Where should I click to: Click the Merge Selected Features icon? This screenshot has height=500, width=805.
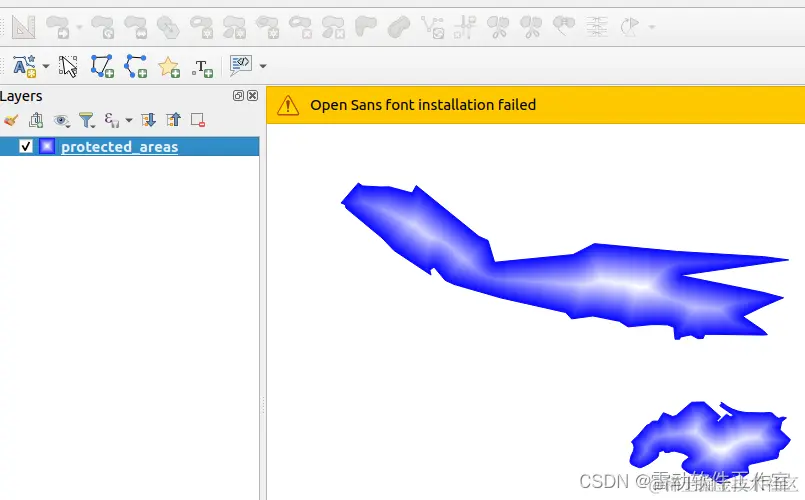tap(564, 27)
